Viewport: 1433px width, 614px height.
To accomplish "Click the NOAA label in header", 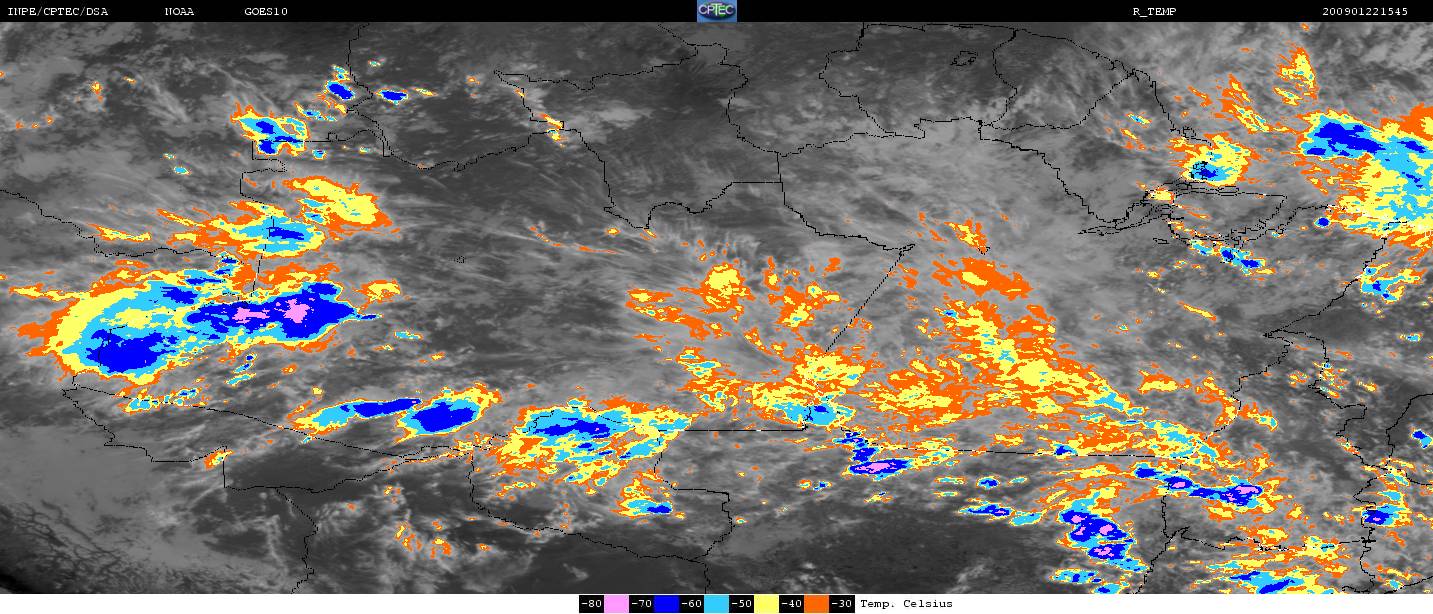I will (x=179, y=12).
